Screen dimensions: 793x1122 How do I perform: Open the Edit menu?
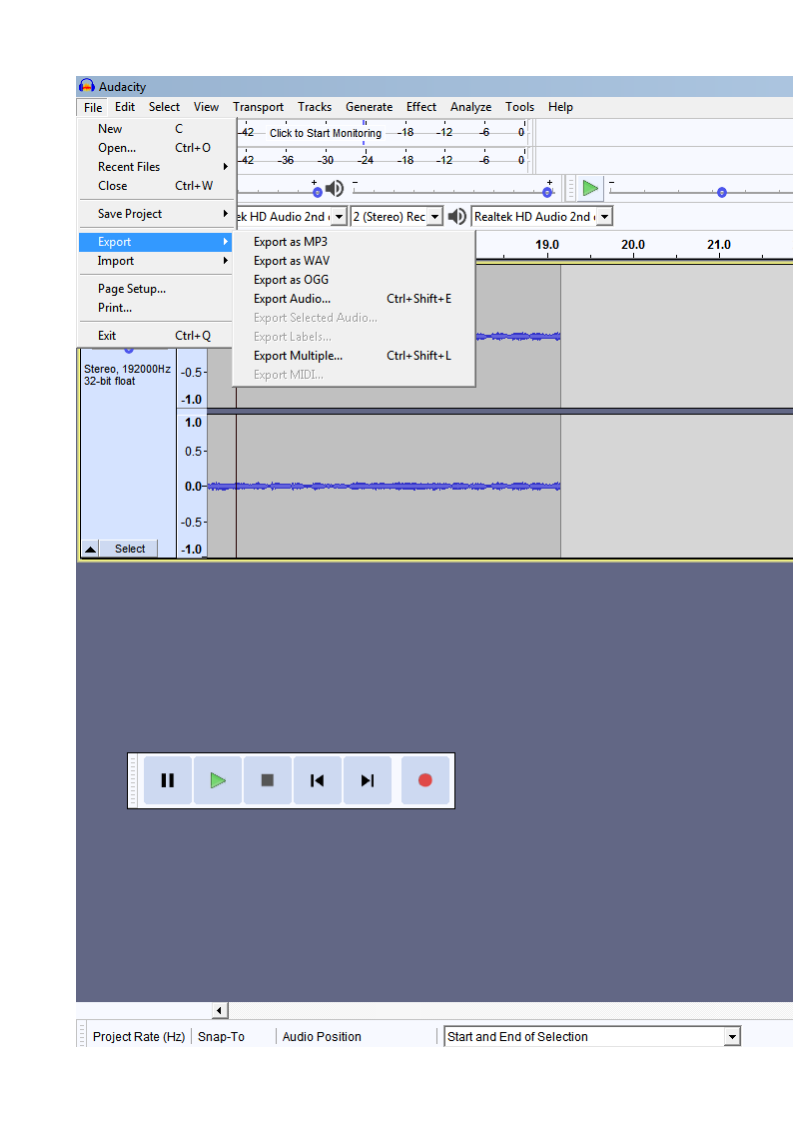[125, 107]
